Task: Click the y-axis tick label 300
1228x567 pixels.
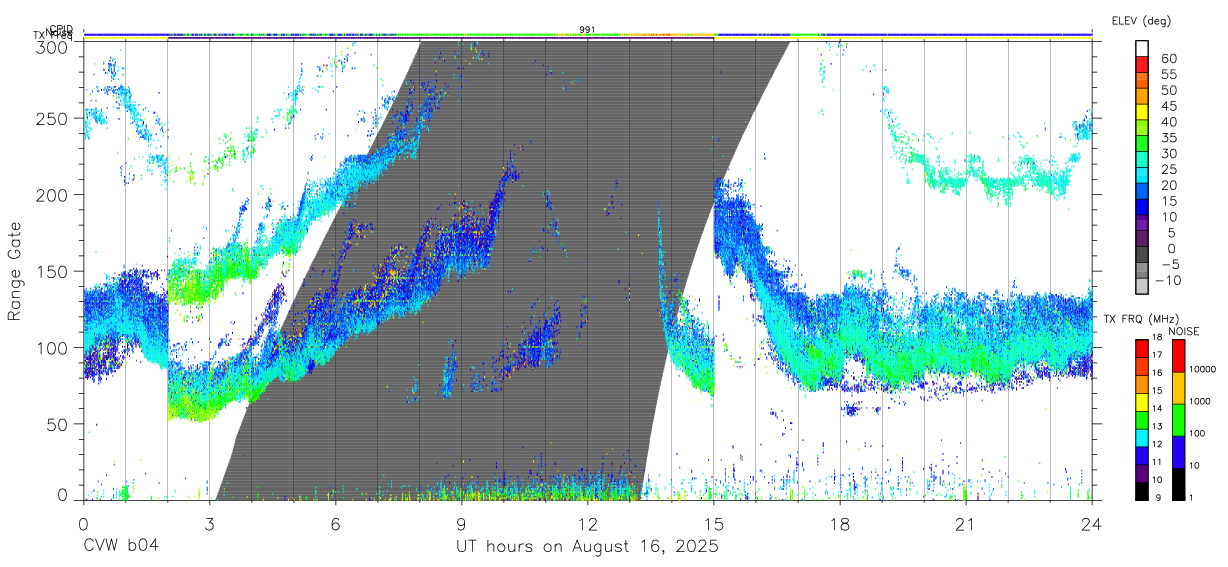Action: pyautogui.click(x=53, y=48)
